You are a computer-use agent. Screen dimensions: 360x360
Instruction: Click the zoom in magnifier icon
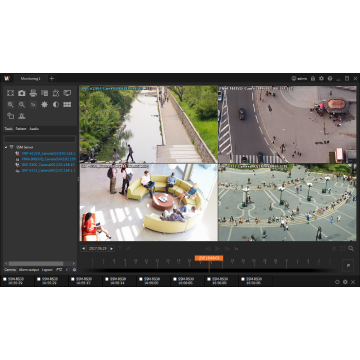point(11,105)
